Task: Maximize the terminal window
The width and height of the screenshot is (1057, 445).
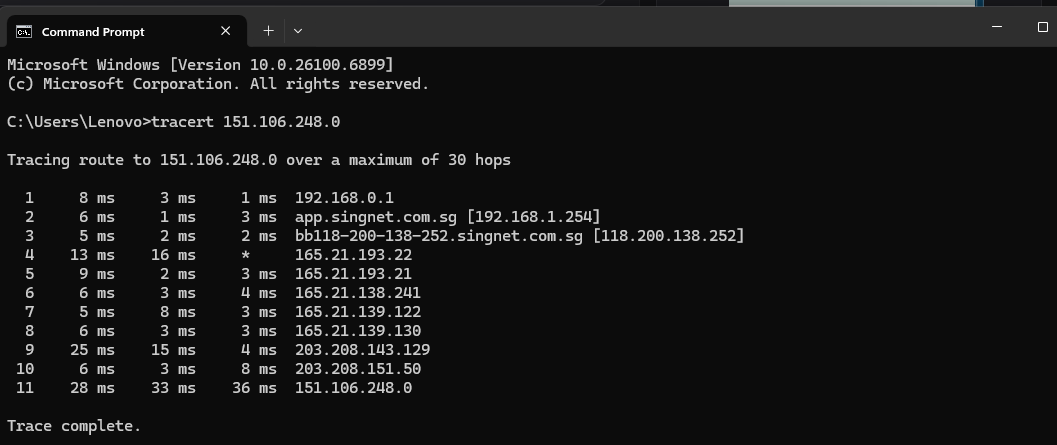Action: [1043, 27]
